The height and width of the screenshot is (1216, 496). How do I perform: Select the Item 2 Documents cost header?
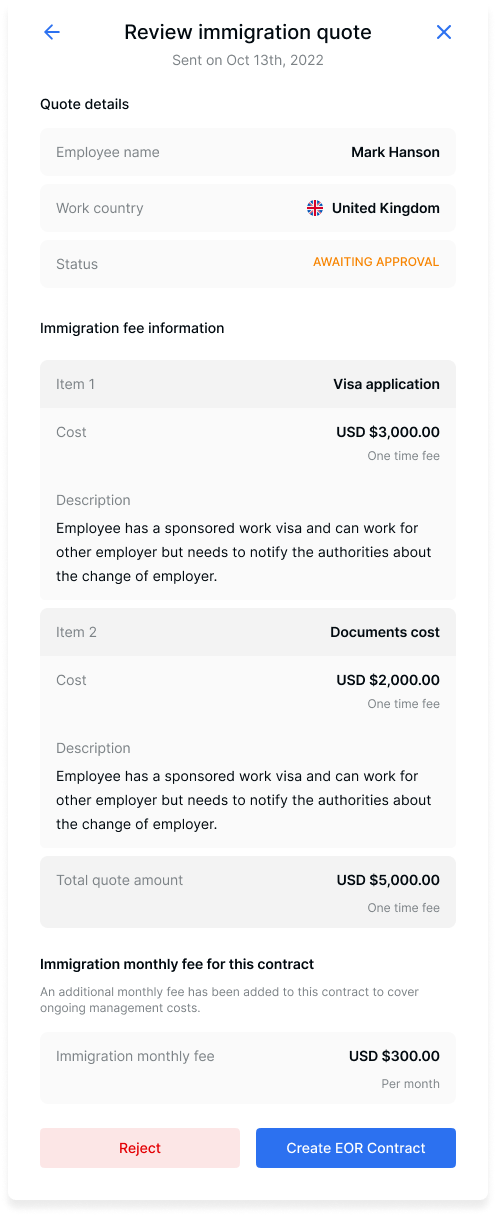(x=248, y=632)
